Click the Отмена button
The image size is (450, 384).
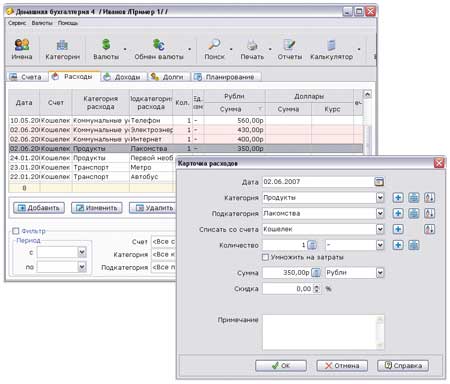click(x=342, y=366)
